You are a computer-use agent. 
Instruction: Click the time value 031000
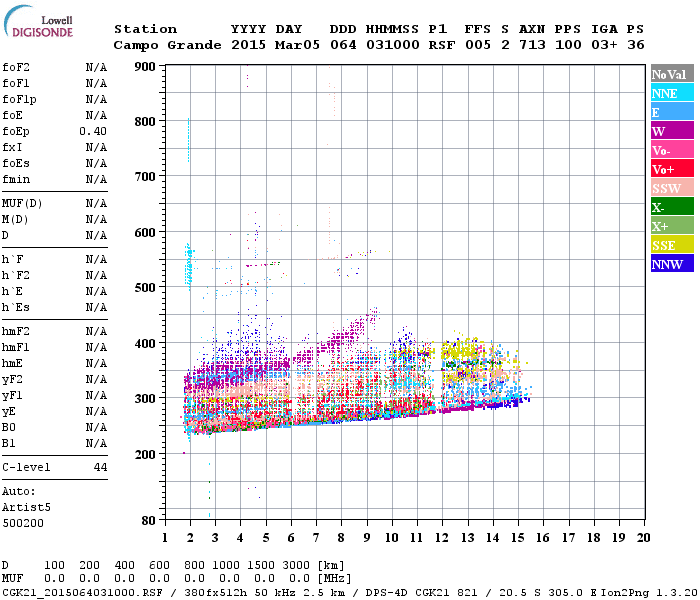point(393,45)
